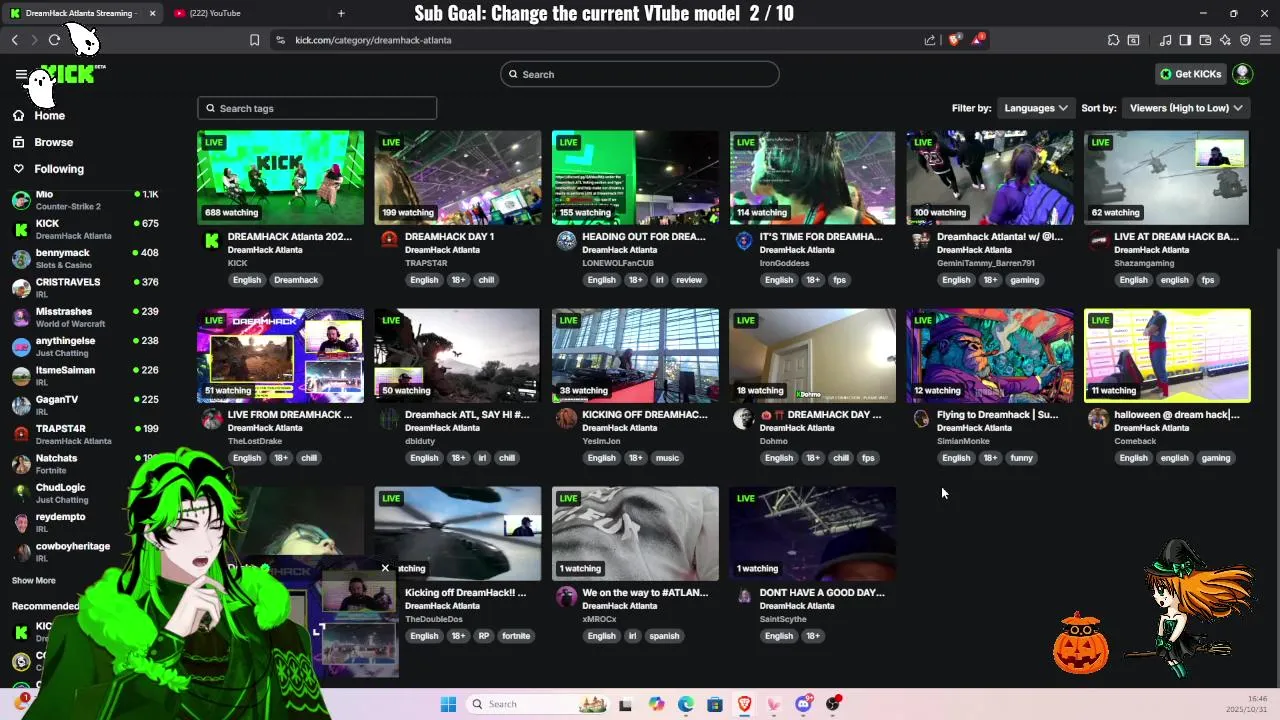Click the Browse icon in sidebar
The width and height of the screenshot is (1280, 720).
pyautogui.click(x=19, y=142)
